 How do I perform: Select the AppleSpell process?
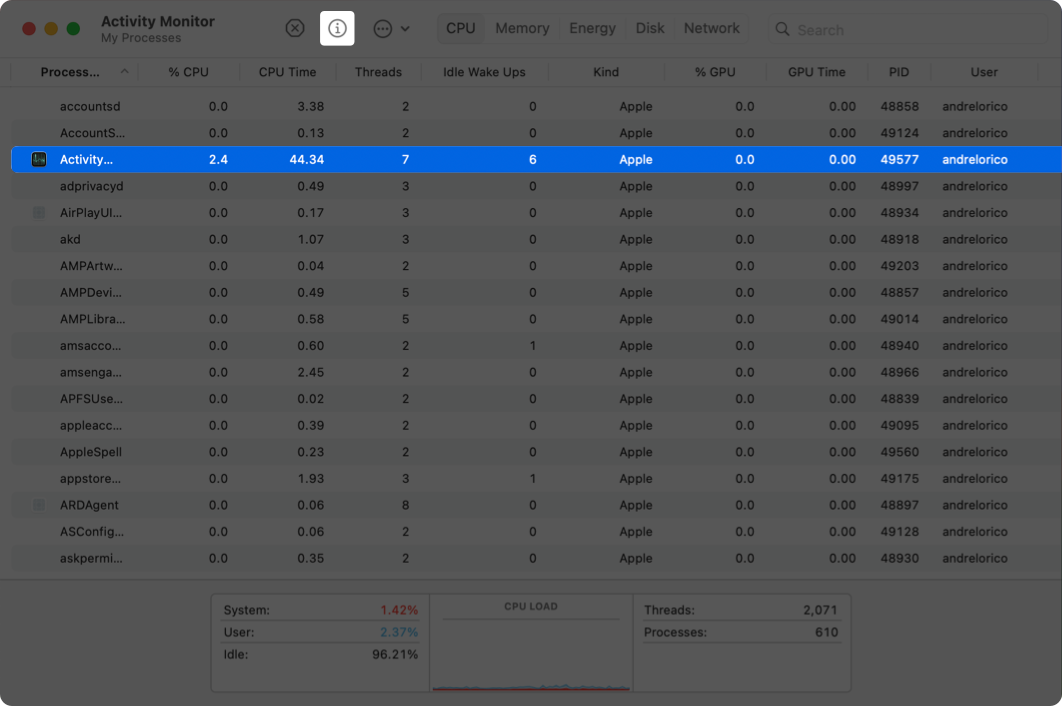(x=91, y=452)
